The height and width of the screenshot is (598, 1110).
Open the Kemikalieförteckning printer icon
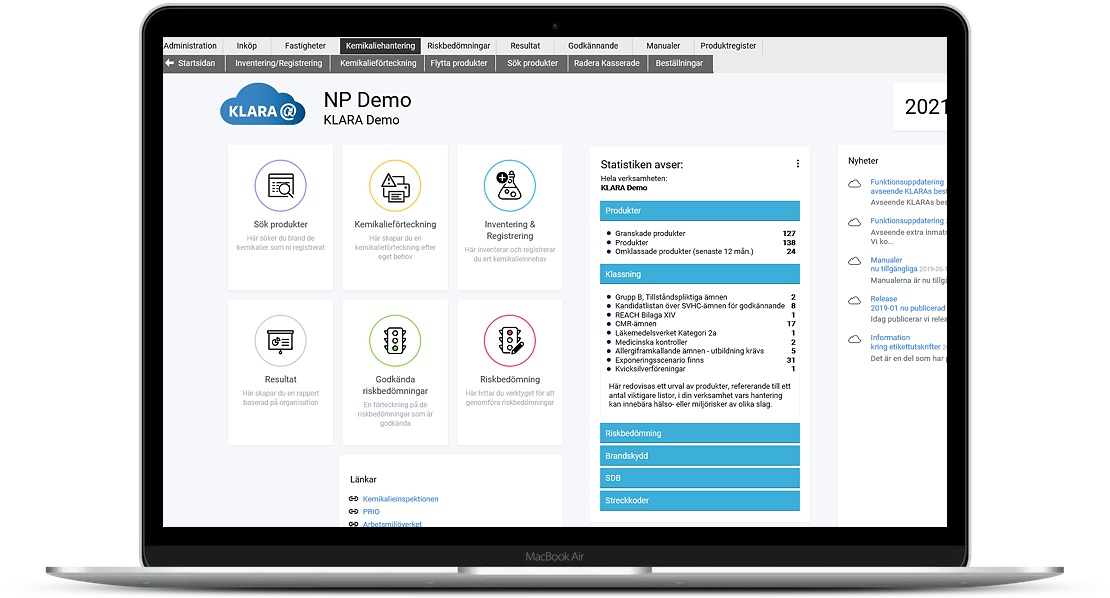(395, 185)
